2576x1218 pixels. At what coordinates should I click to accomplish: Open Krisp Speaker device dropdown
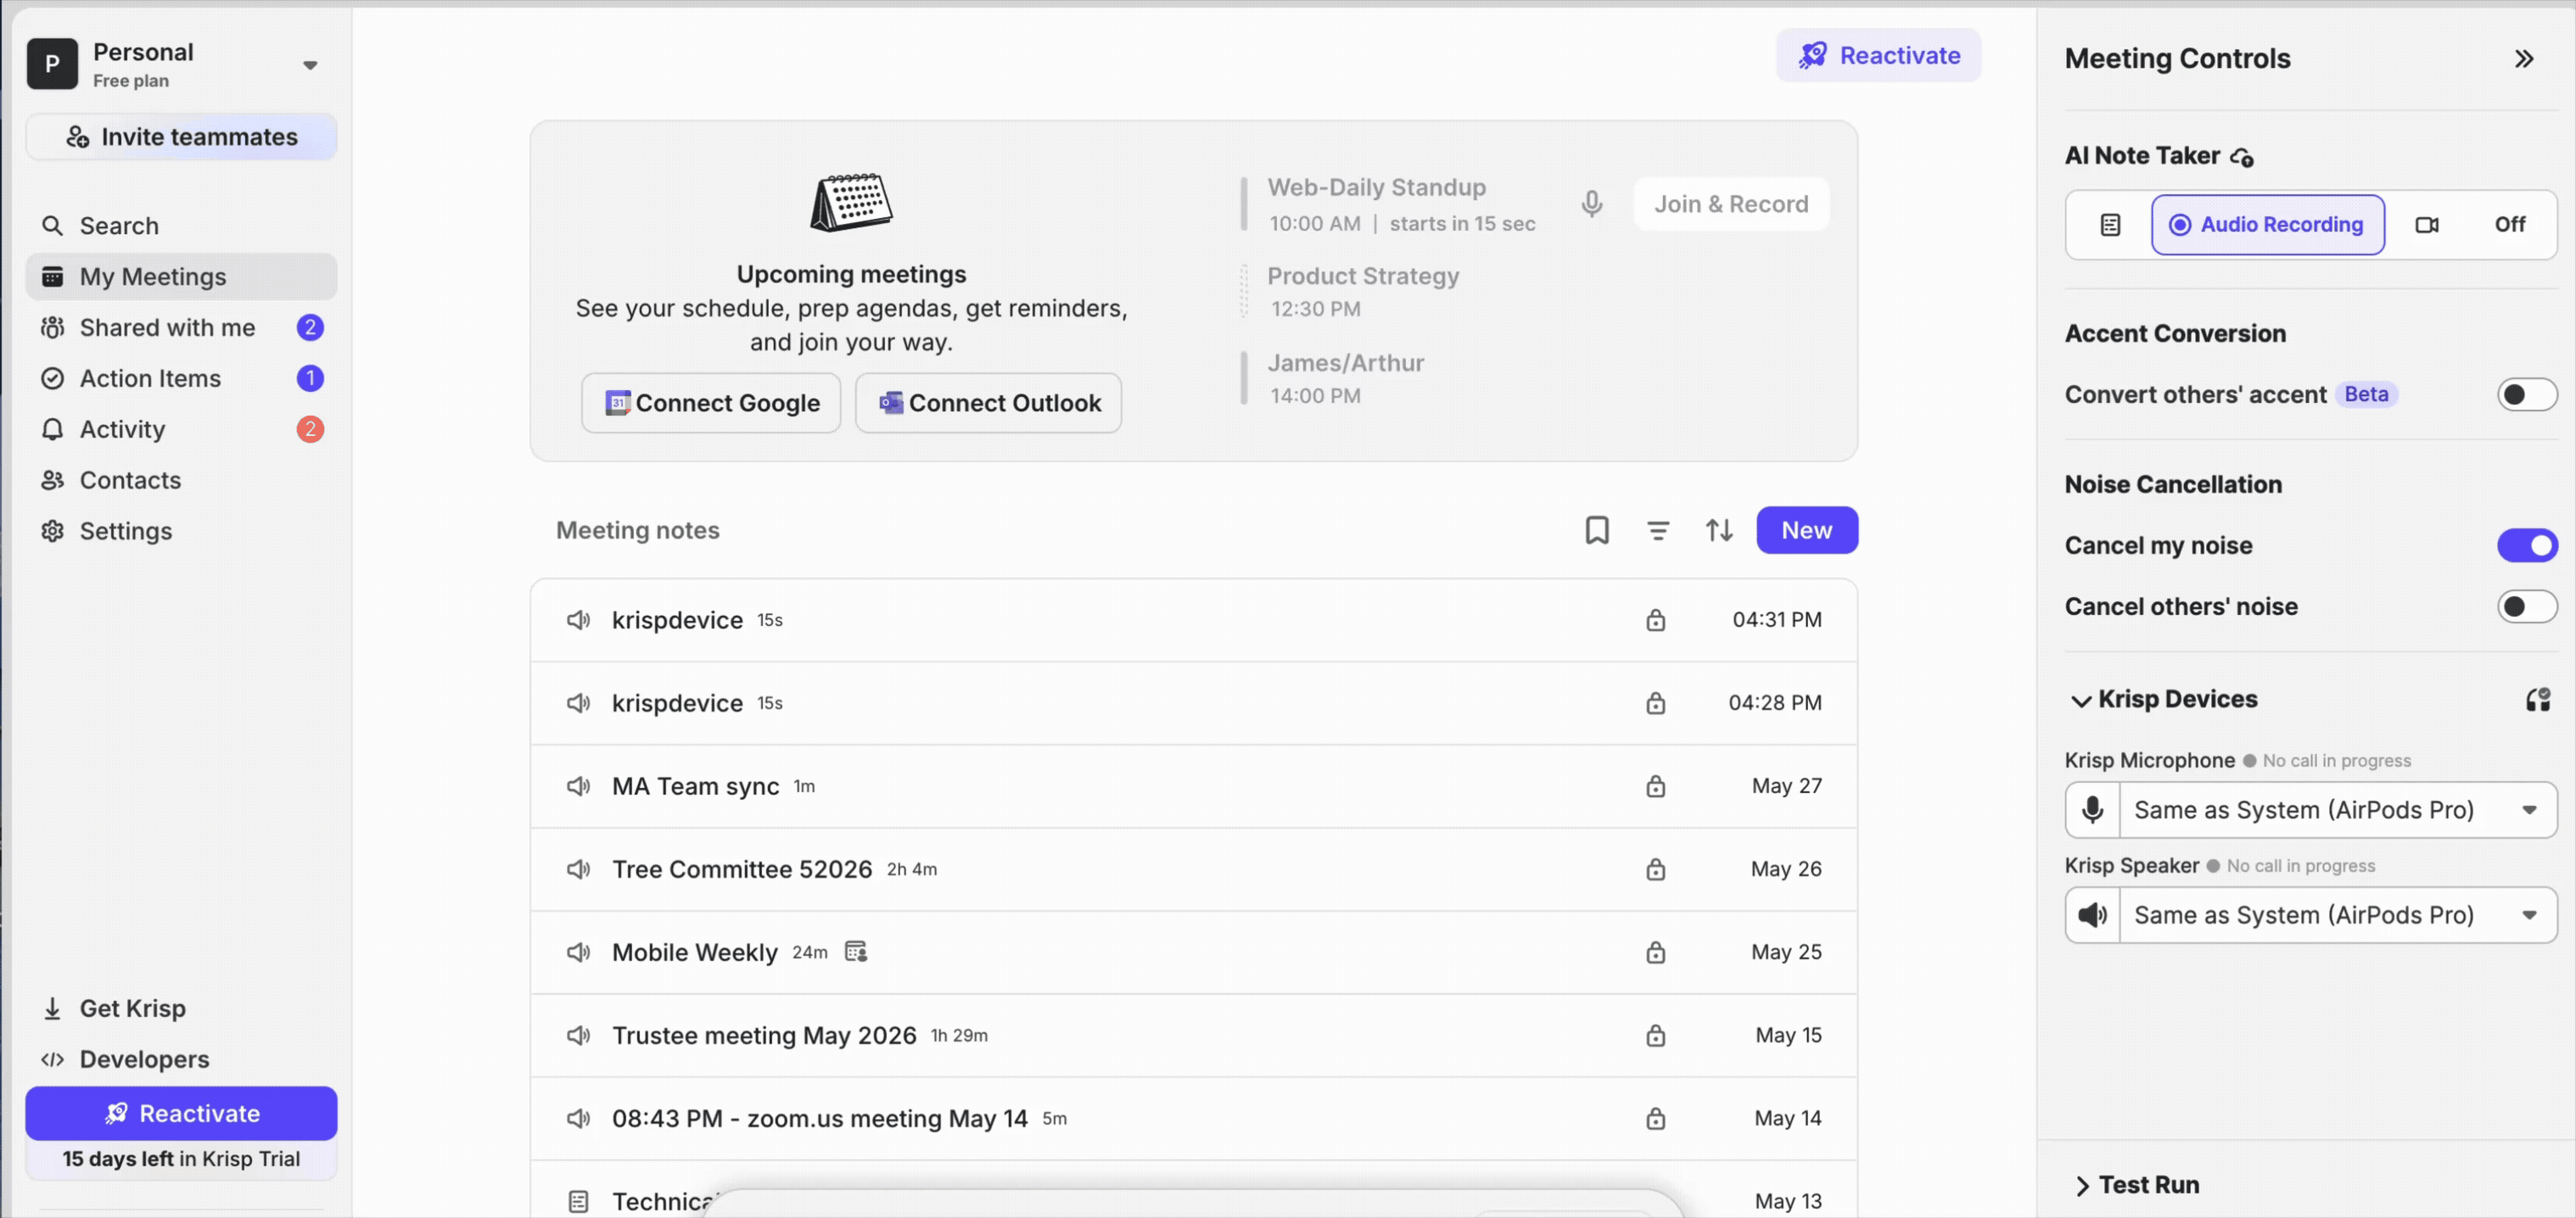(x=2338, y=915)
